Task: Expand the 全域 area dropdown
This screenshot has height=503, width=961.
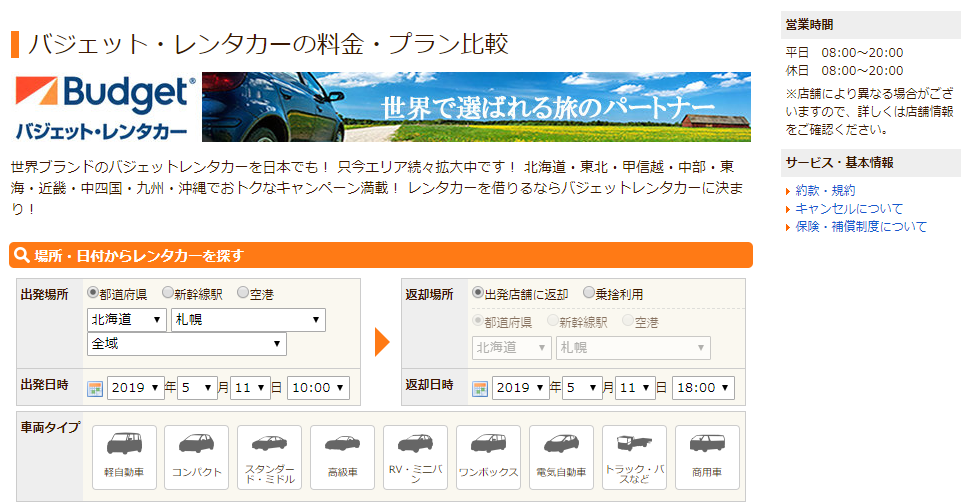Action: [x=187, y=344]
